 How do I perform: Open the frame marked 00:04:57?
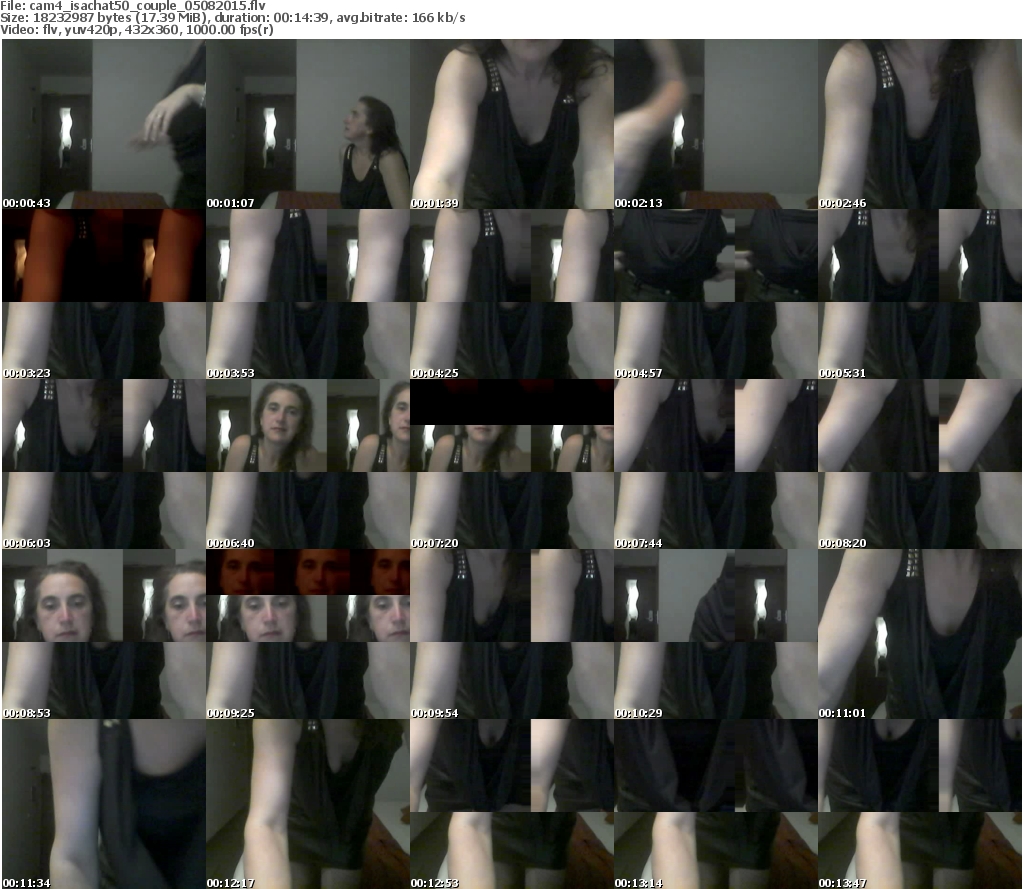[x=716, y=294]
